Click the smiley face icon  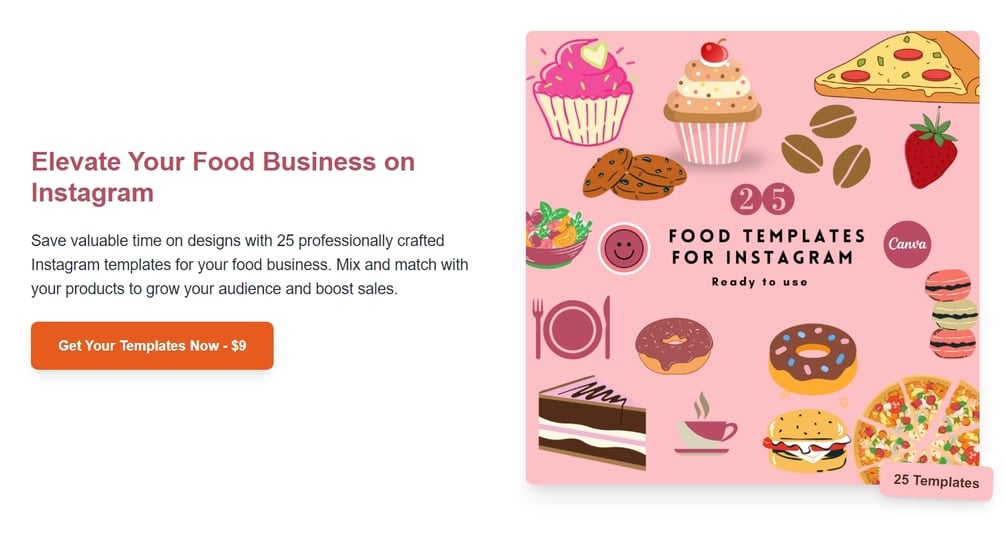pyautogui.click(x=624, y=249)
